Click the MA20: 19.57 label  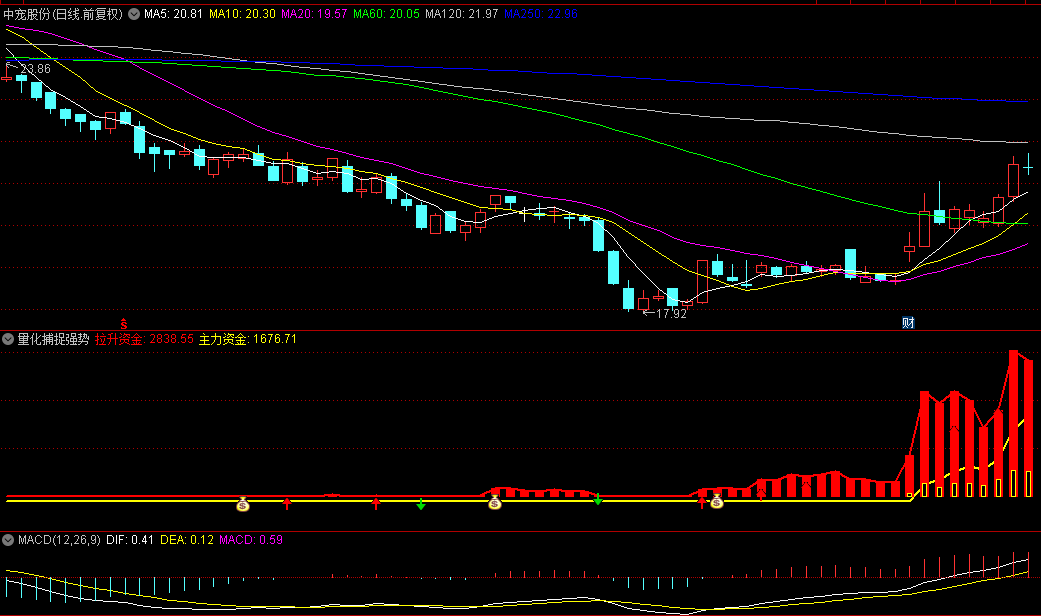314,14
